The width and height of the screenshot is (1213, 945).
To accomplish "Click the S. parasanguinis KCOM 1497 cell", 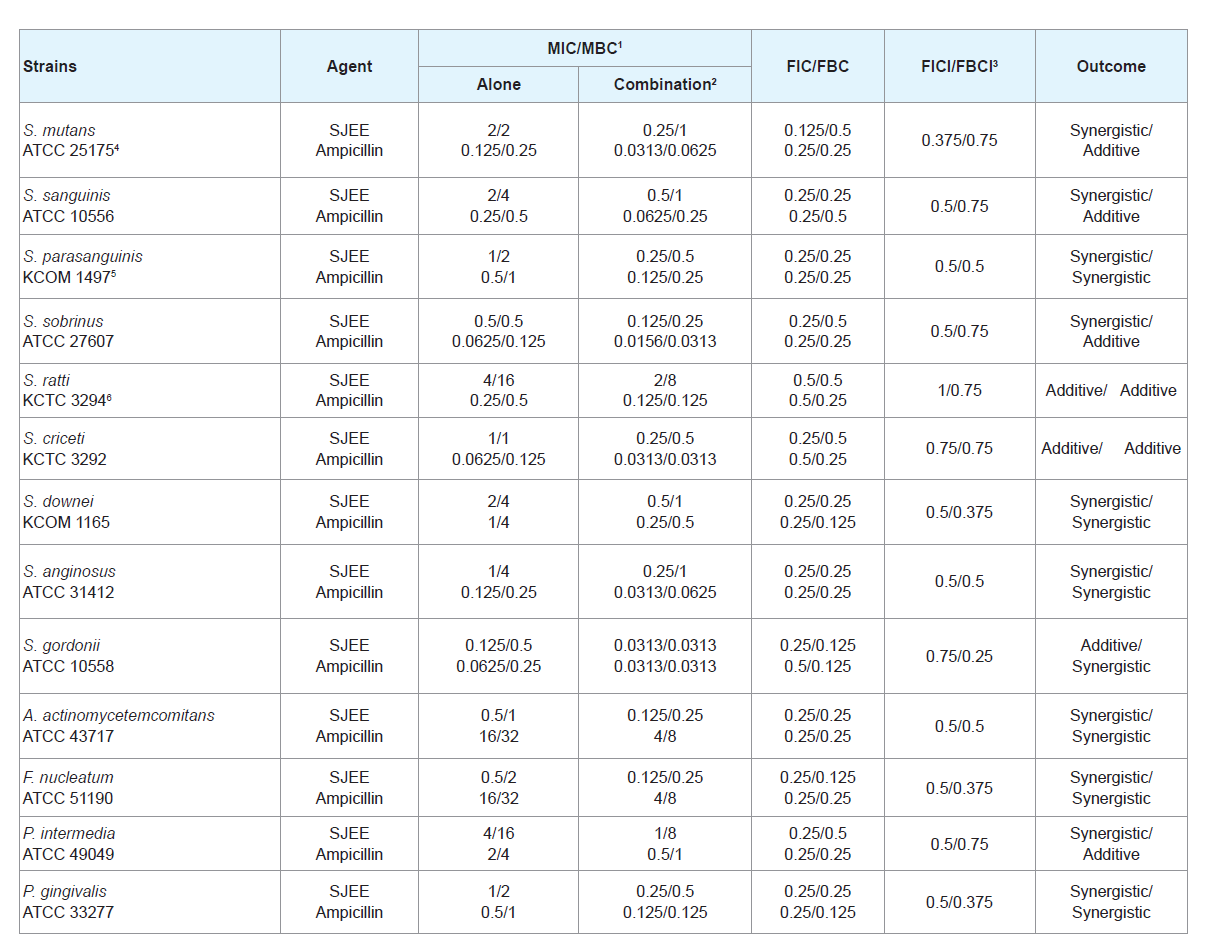I will pyautogui.click(x=150, y=267).
